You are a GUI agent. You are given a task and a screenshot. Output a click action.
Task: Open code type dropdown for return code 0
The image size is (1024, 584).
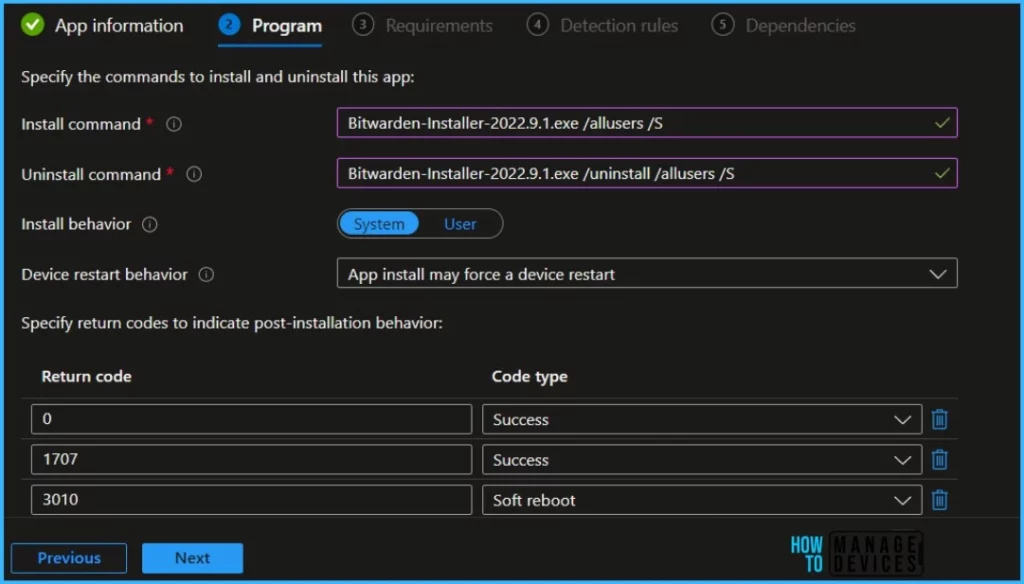pos(701,419)
